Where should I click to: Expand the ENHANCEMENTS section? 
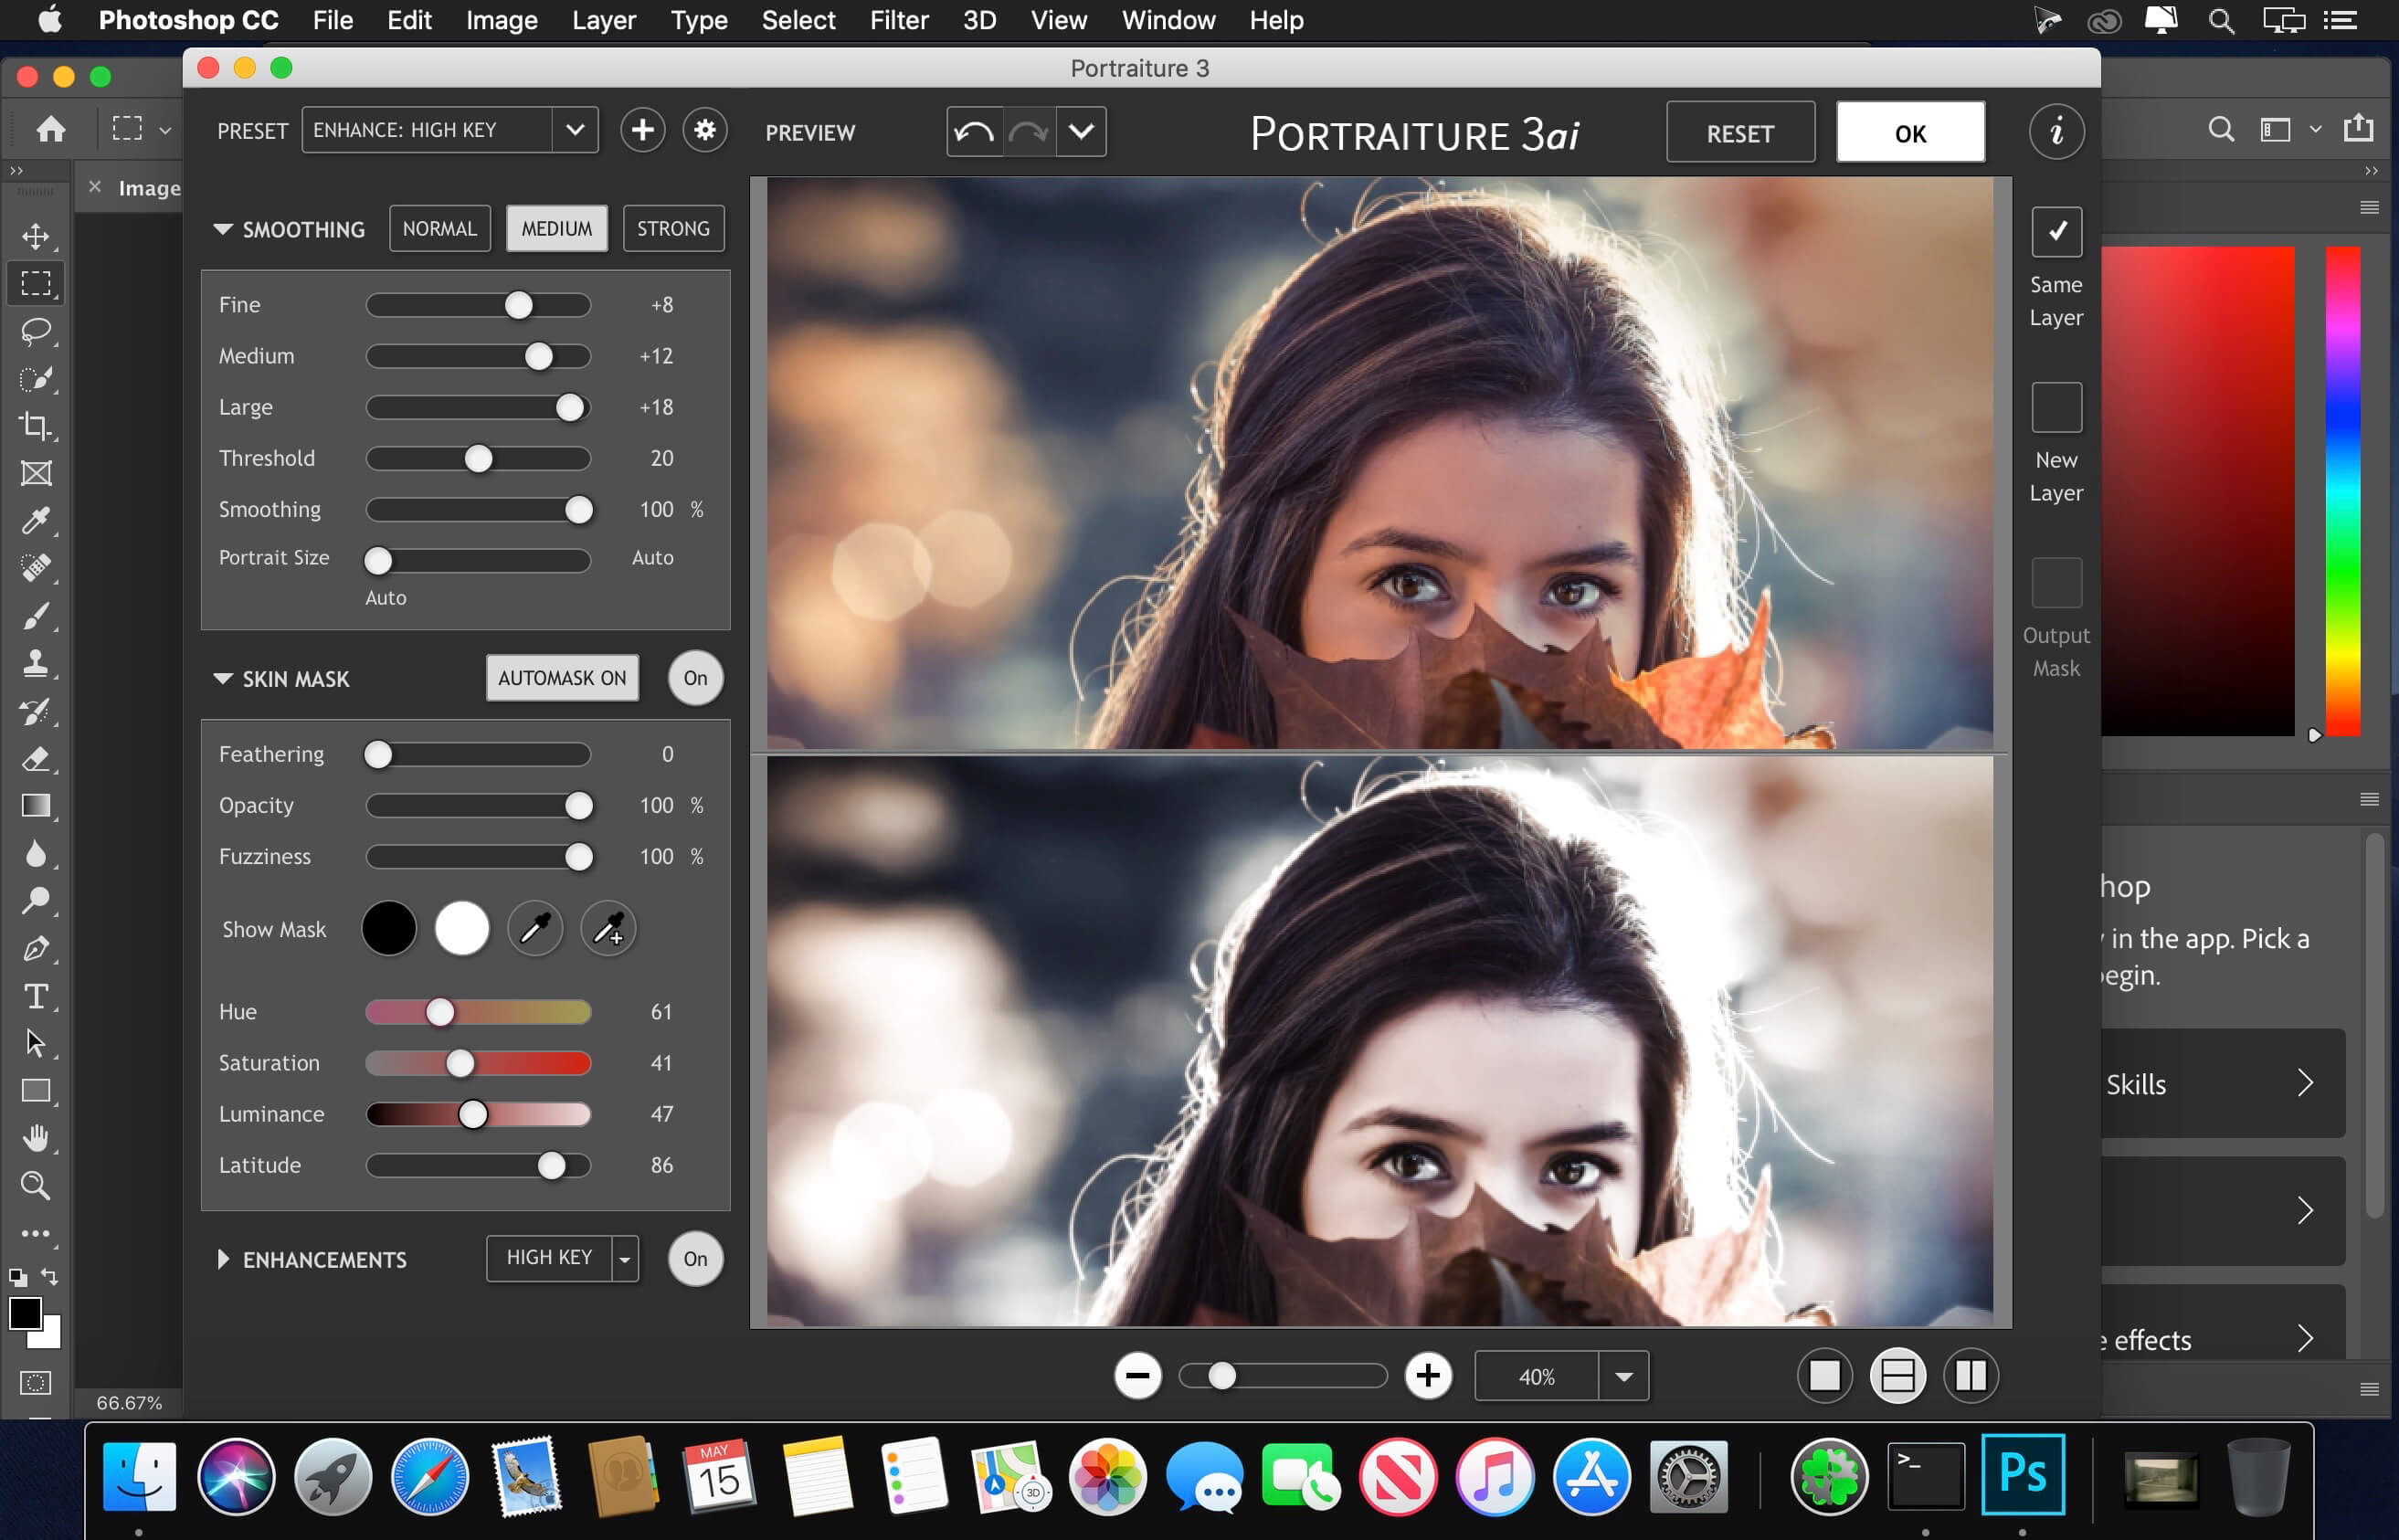[222, 1257]
